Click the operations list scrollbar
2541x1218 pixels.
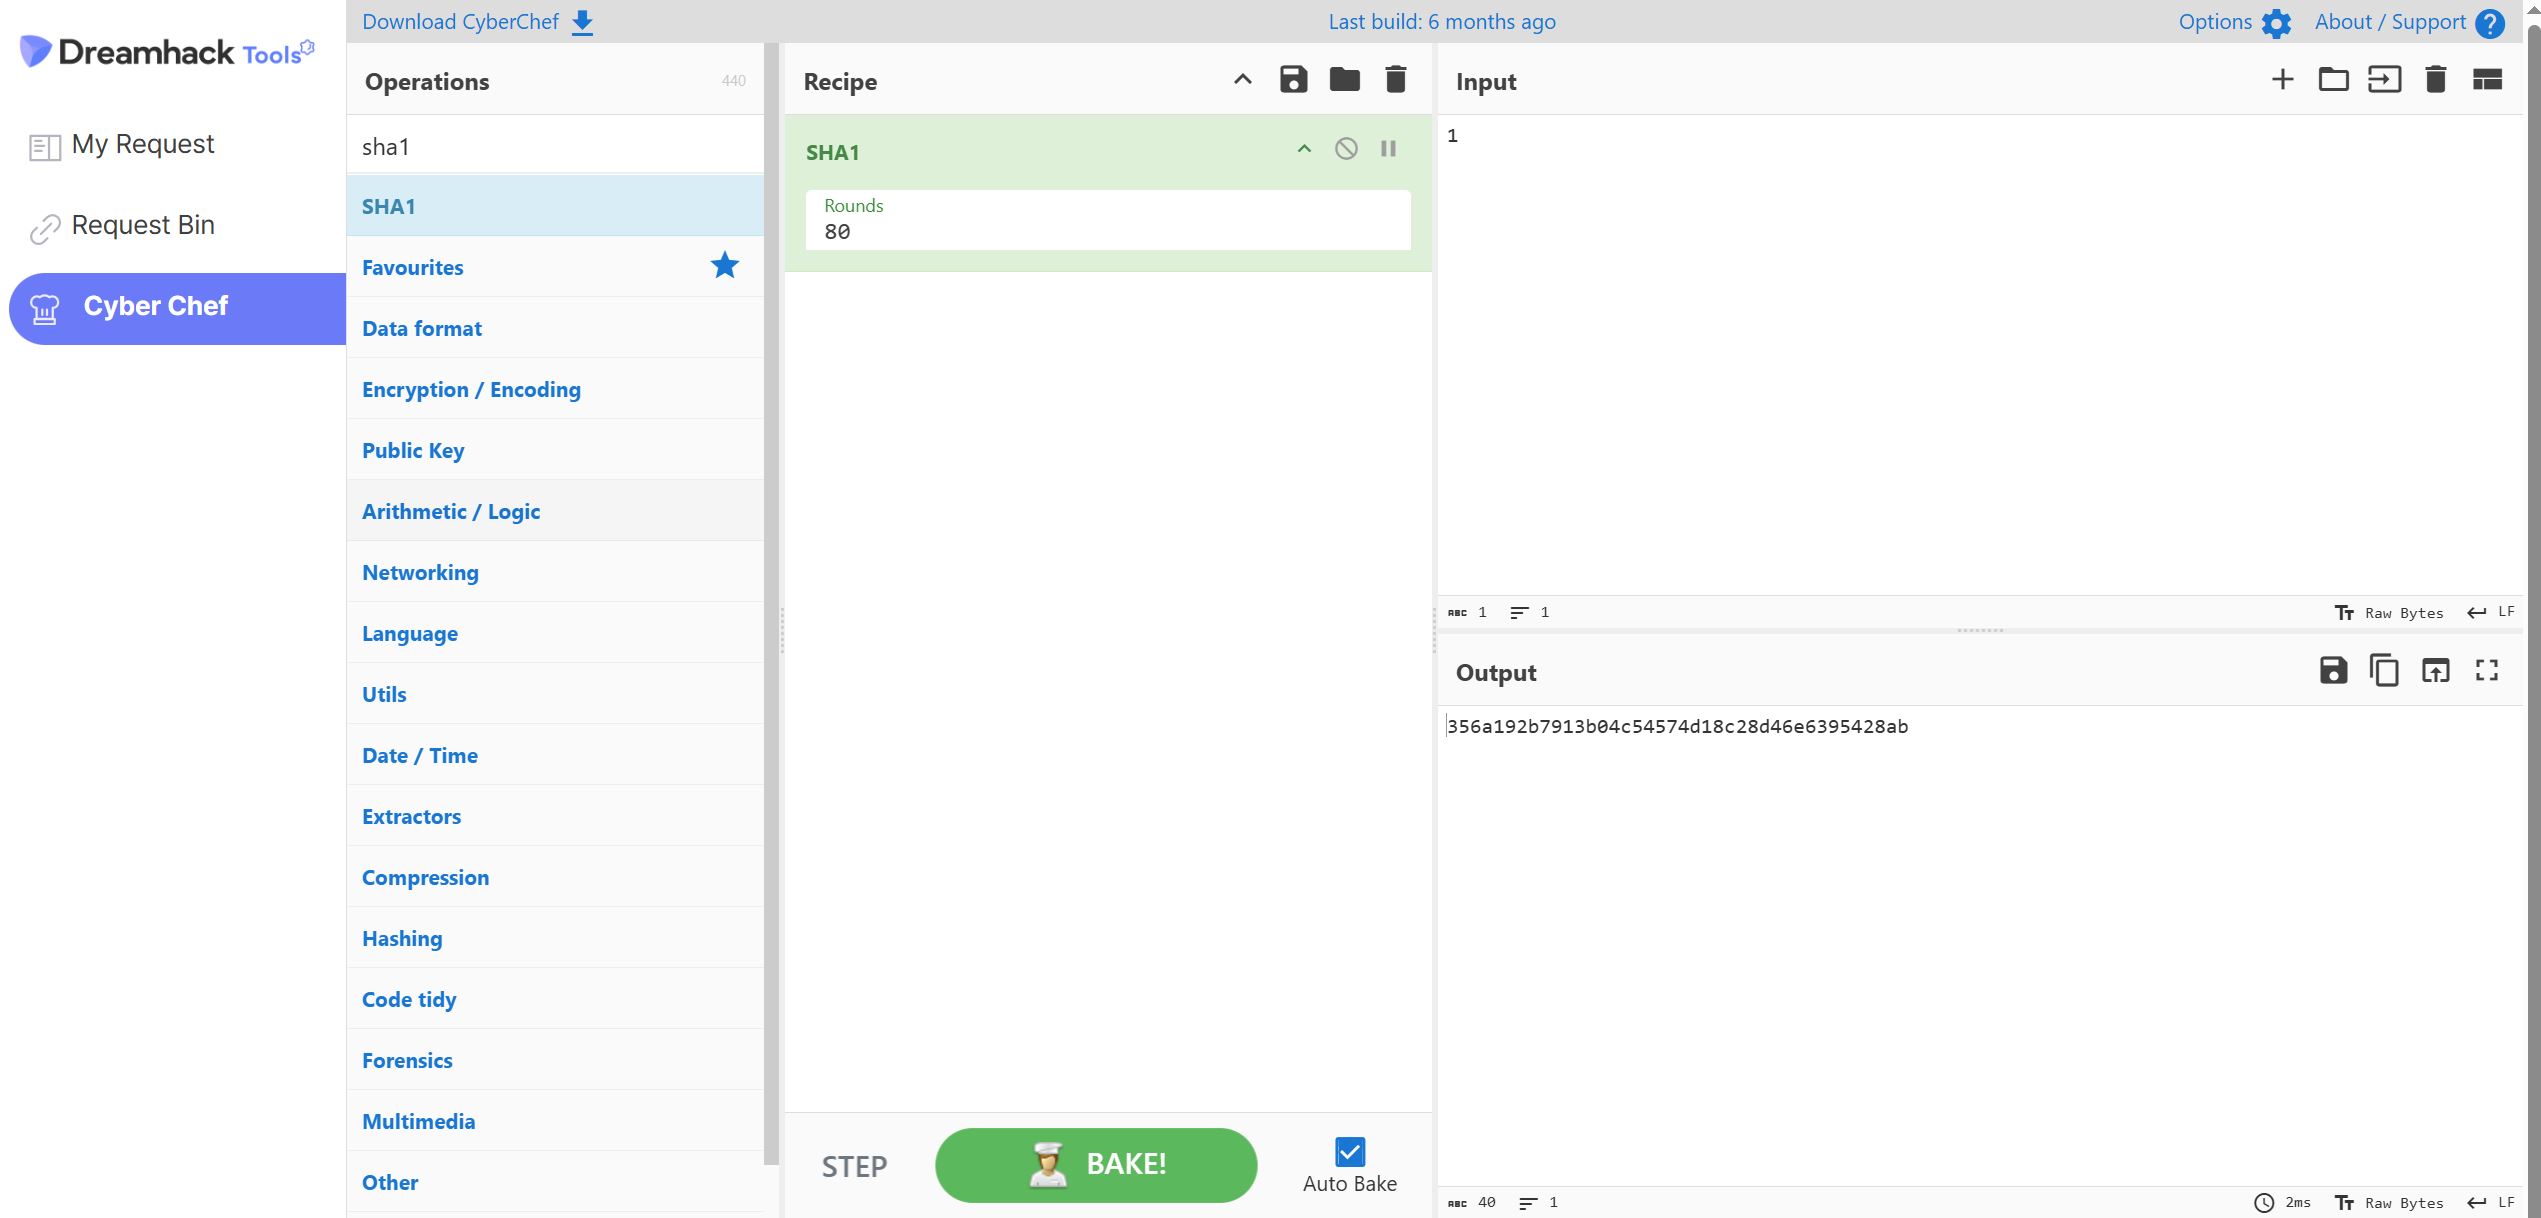[771, 600]
